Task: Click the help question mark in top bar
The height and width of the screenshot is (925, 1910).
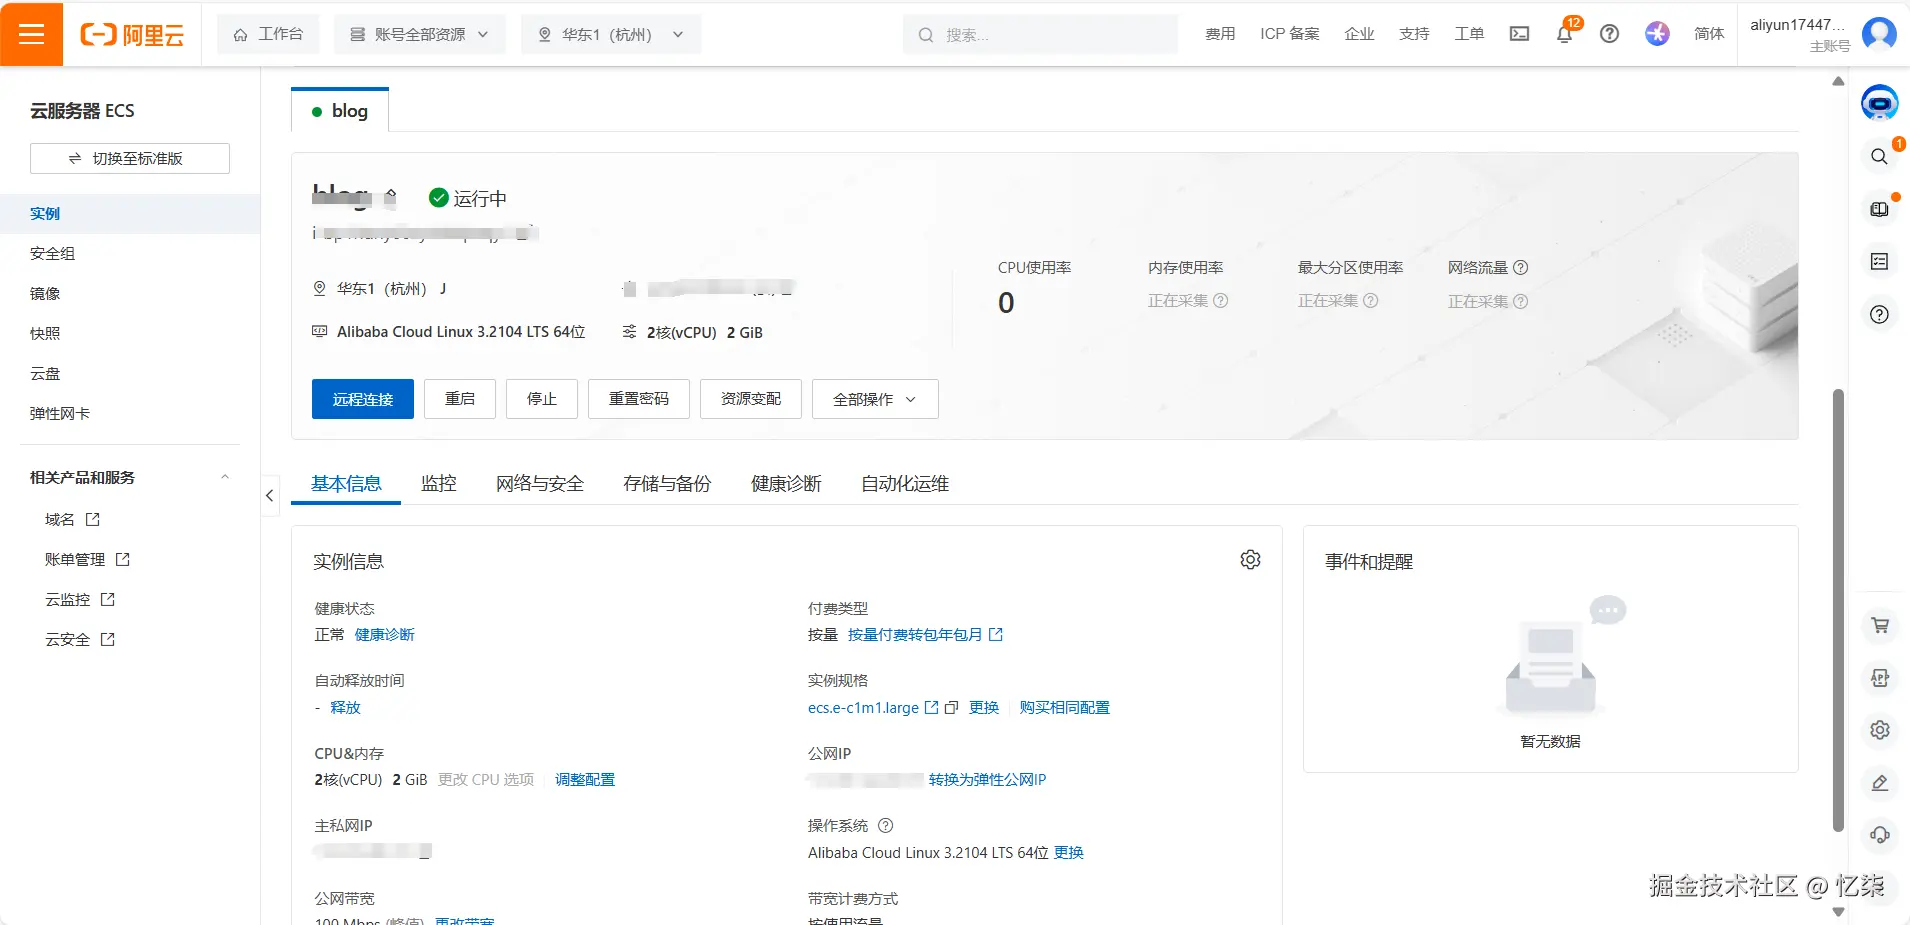Action: coord(1609,34)
